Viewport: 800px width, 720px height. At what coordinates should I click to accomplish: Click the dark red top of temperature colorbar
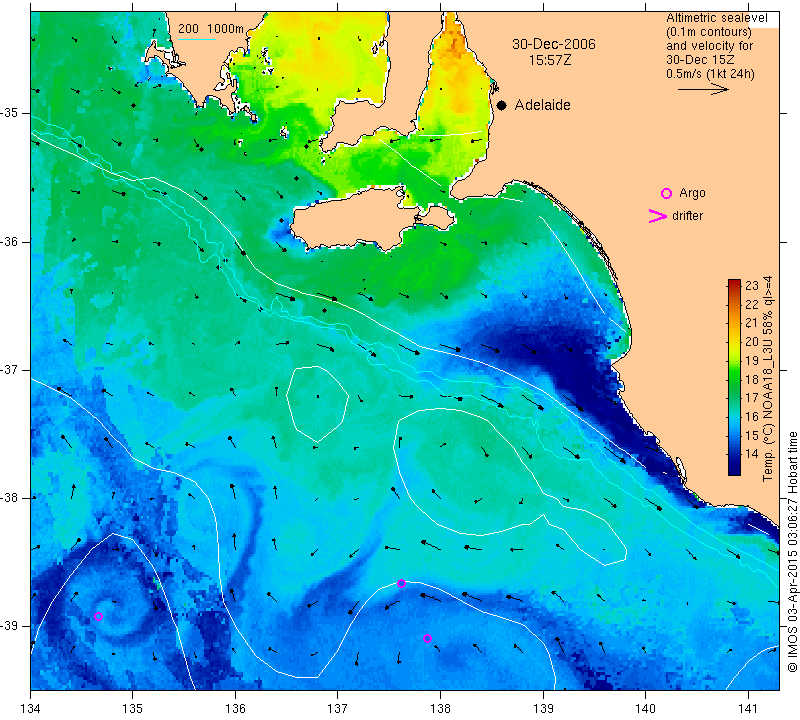click(x=734, y=283)
